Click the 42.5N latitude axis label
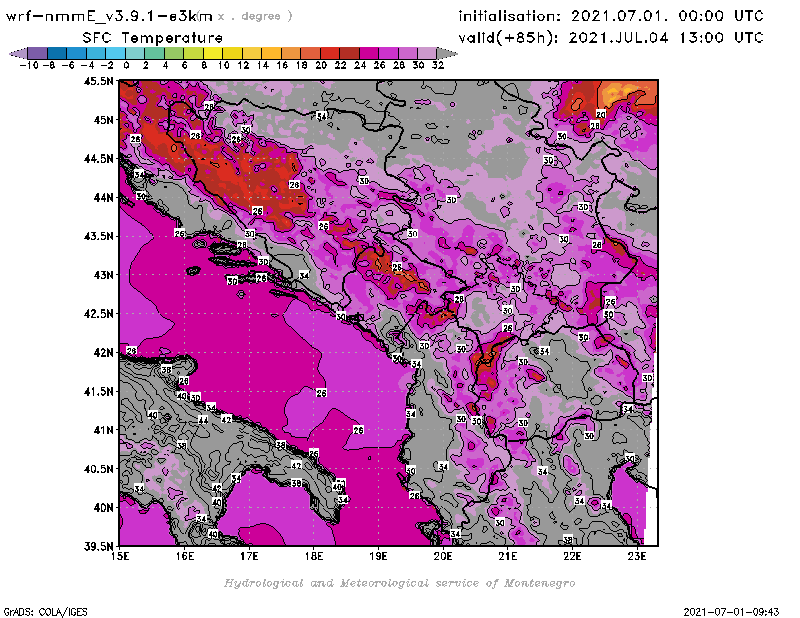 pyautogui.click(x=98, y=314)
